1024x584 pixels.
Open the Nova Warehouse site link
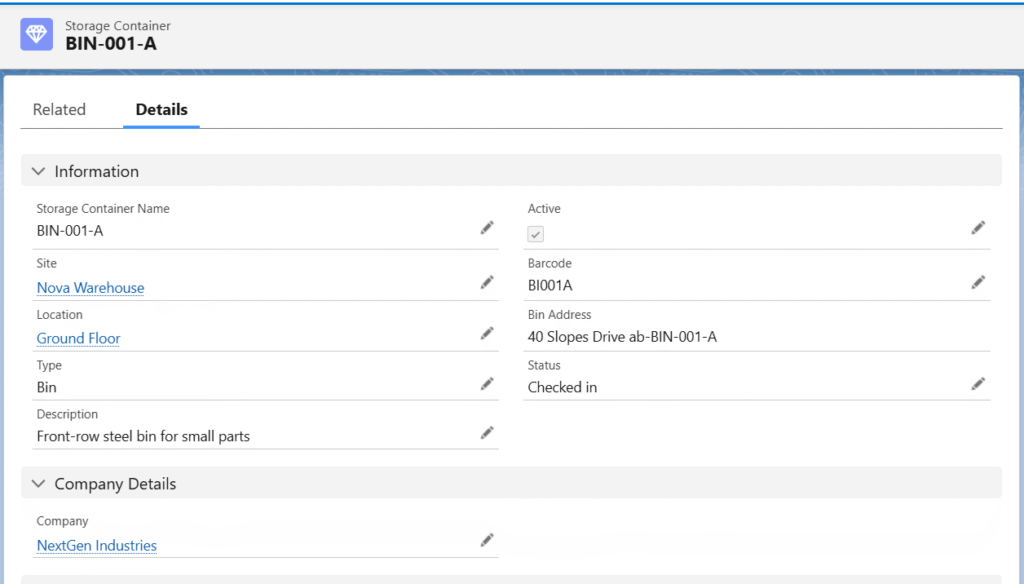[90, 288]
